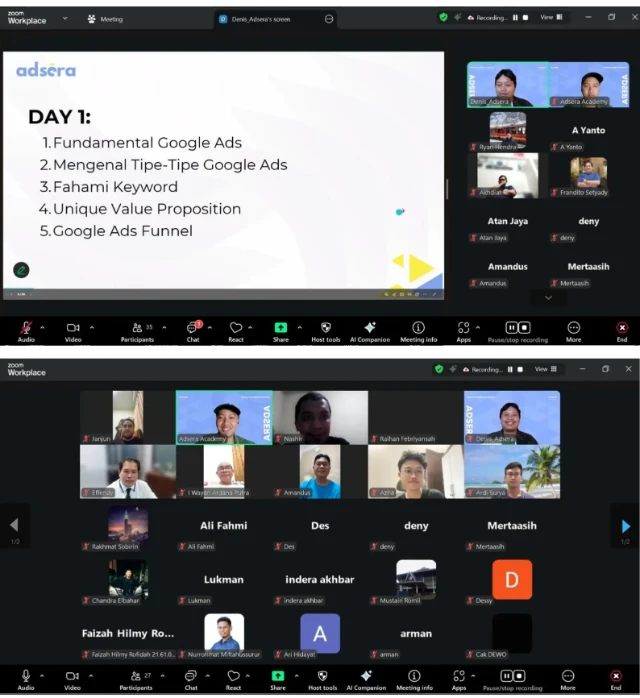This screenshot has height=698, width=640.
Task: Open Meeting info in bottom window
Action: pos(414,680)
